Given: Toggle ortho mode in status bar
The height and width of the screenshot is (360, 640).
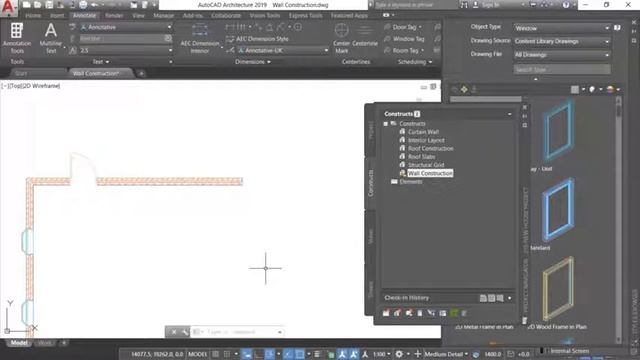Looking at the screenshot, I should coord(258,354).
